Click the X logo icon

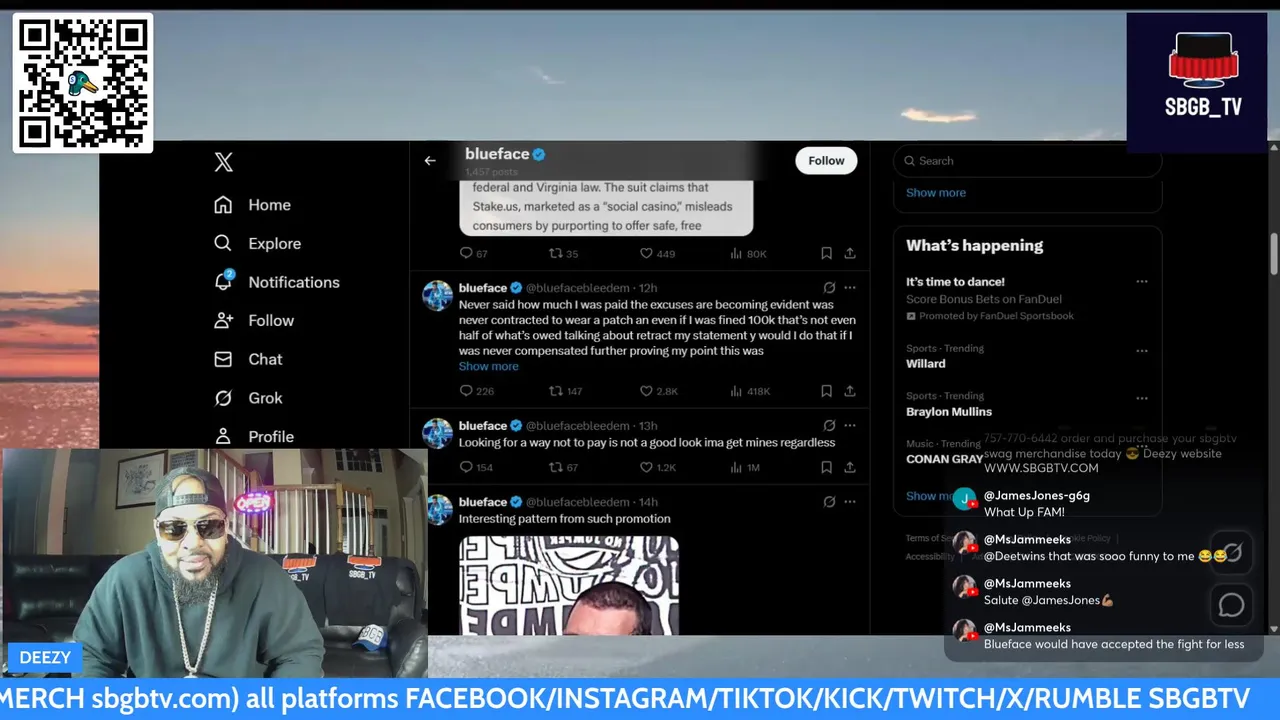[x=224, y=162]
